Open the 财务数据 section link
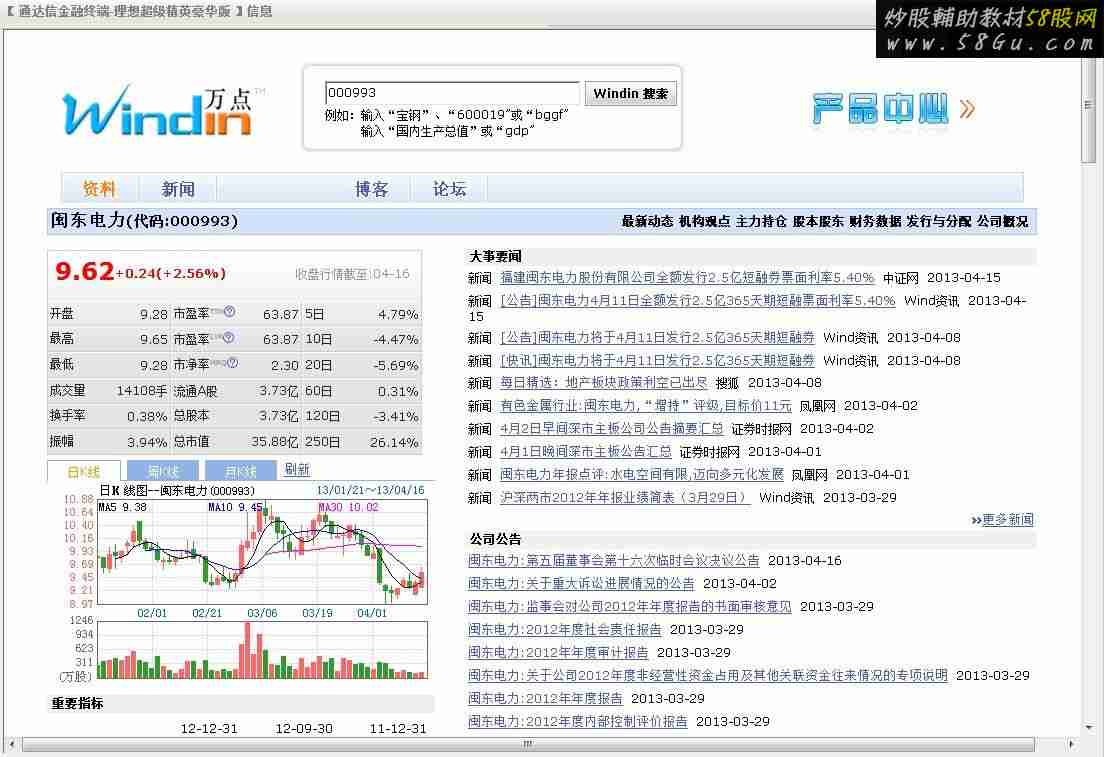The image size is (1104, 757). (875, 221)
